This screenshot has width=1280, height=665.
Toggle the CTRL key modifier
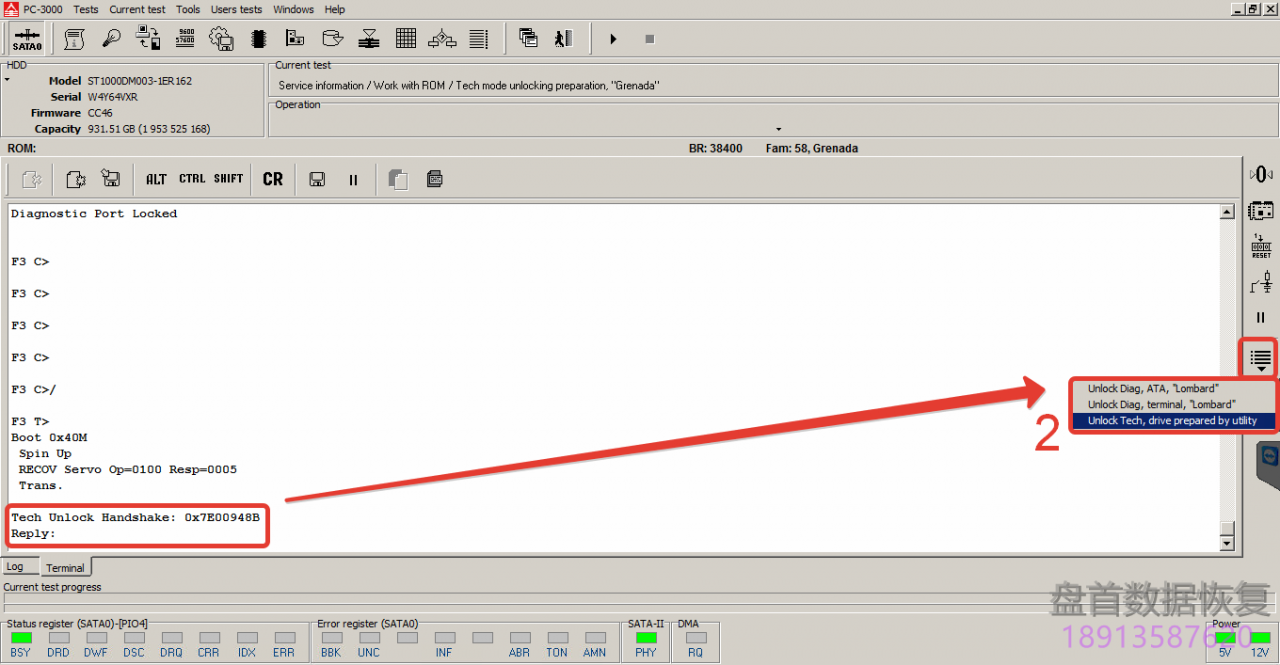point(192,180)
